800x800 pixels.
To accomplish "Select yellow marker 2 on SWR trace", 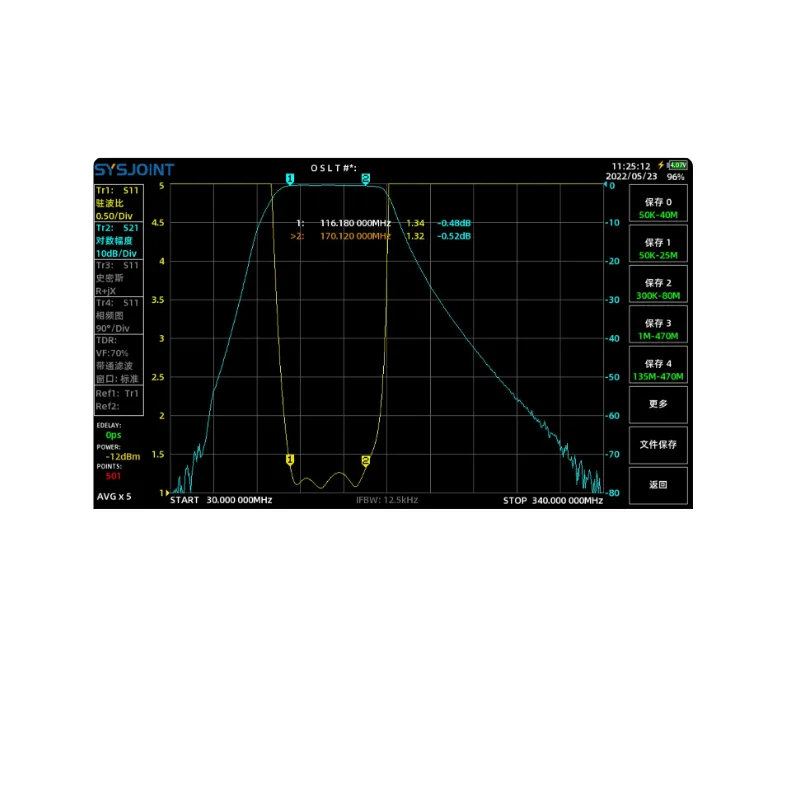I will click(x=365, y=461).
